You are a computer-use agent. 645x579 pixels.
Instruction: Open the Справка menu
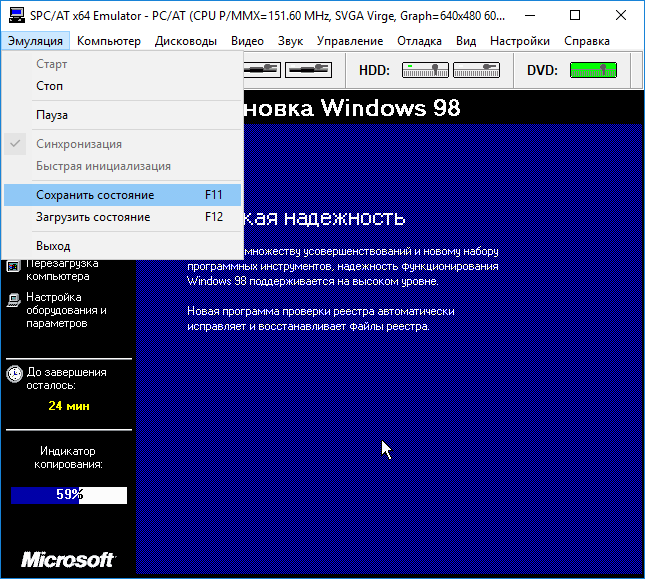click(x=587, y=41)
